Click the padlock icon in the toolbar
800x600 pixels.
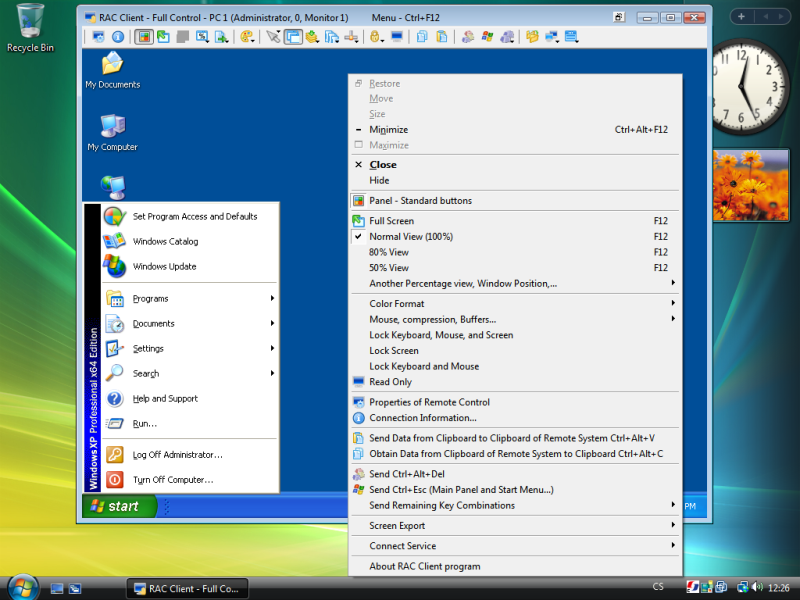click(376, 37)
